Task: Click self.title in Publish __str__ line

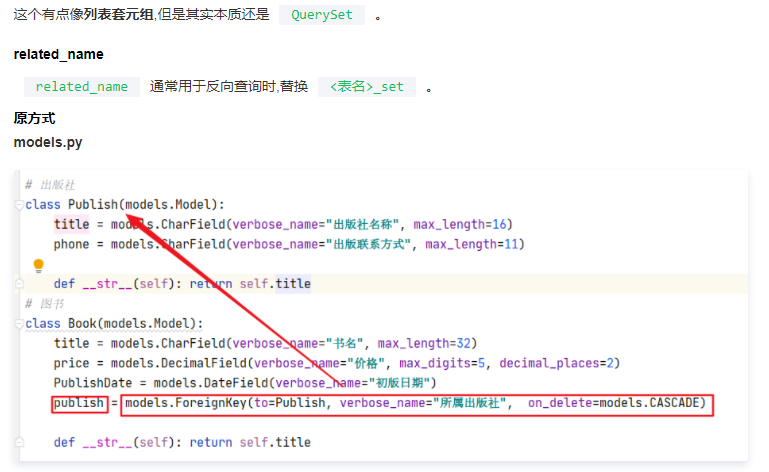Action: coord(275,284)
